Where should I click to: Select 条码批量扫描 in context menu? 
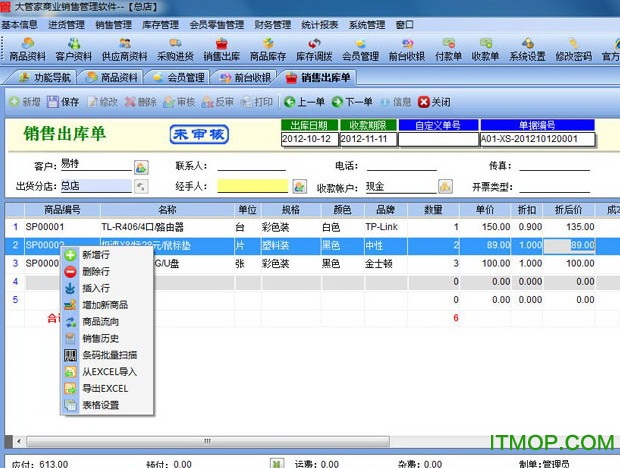click(x=107, y=355)
